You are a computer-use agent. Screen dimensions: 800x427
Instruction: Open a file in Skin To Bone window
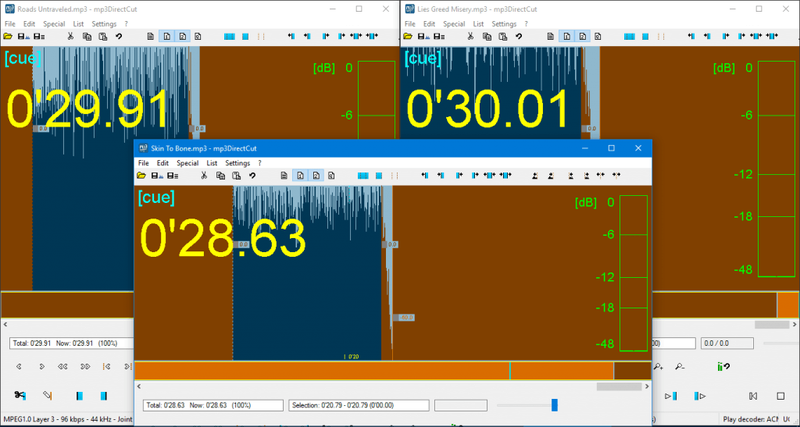(x=141, y=175)
